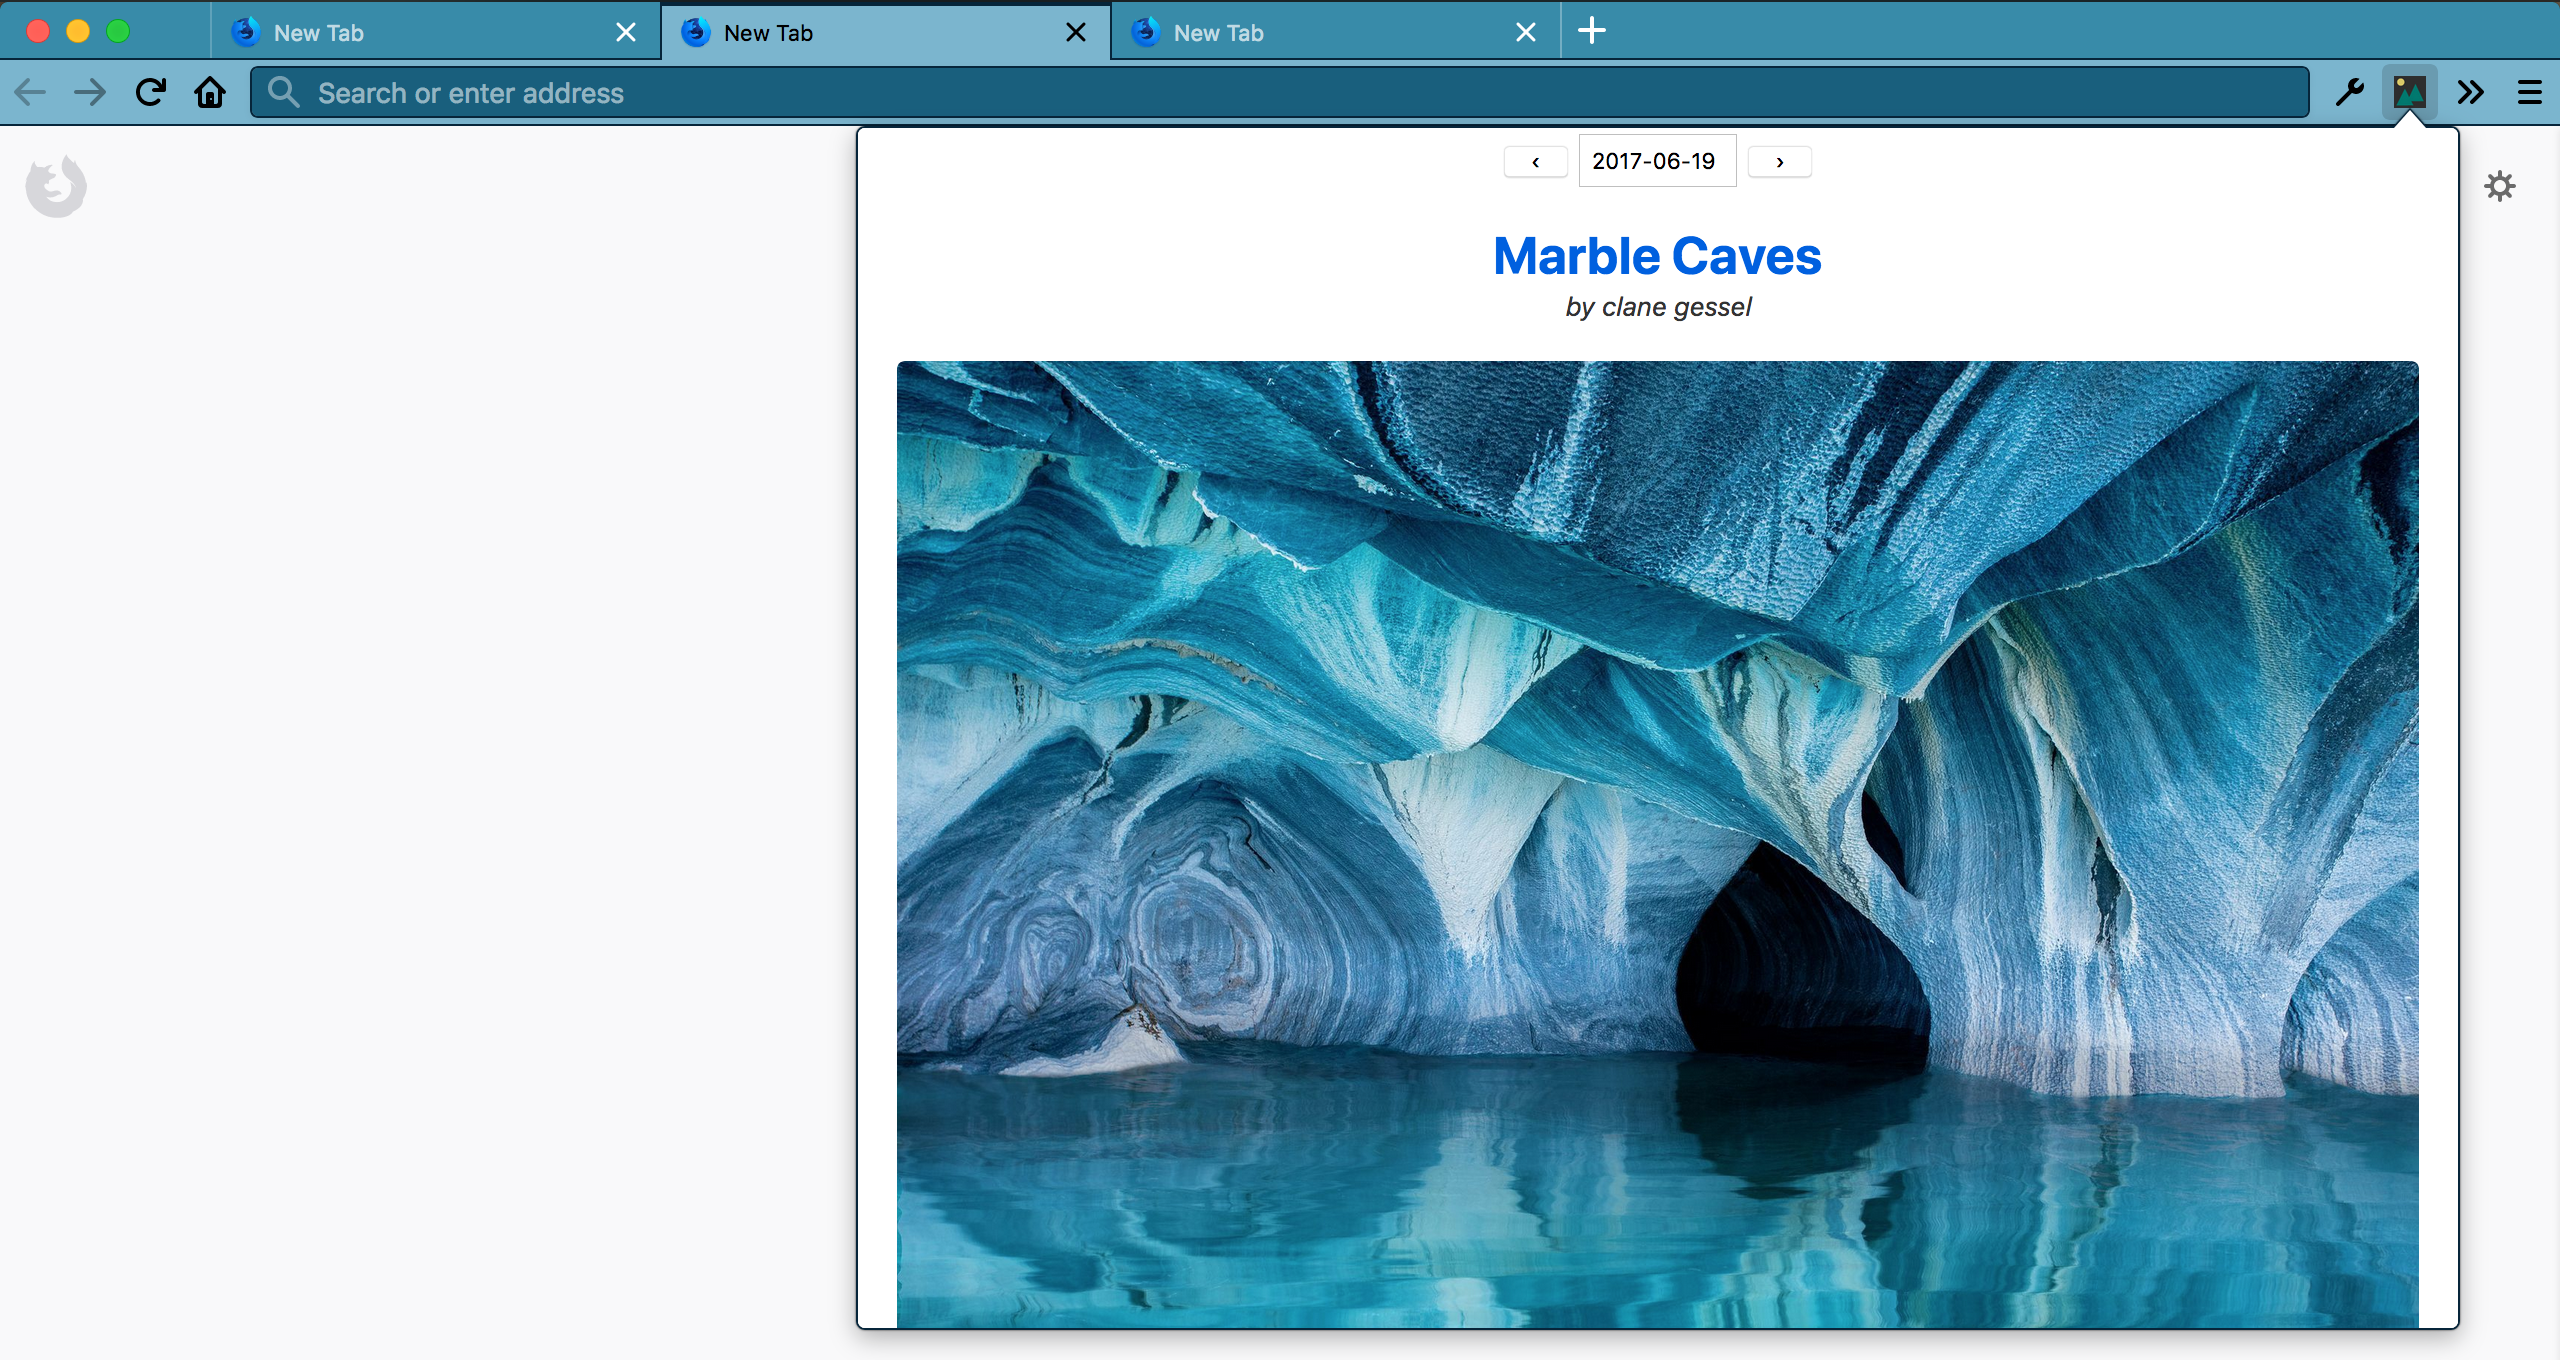
Task: Click the forward navigation arrow
Action: (x=90, y=93)
